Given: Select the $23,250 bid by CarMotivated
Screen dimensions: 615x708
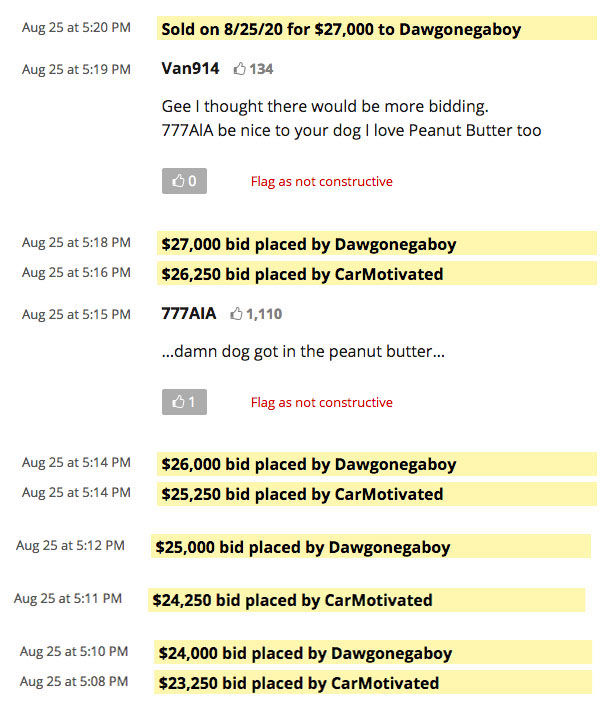Looking at the screenshot, I should 299,683.
